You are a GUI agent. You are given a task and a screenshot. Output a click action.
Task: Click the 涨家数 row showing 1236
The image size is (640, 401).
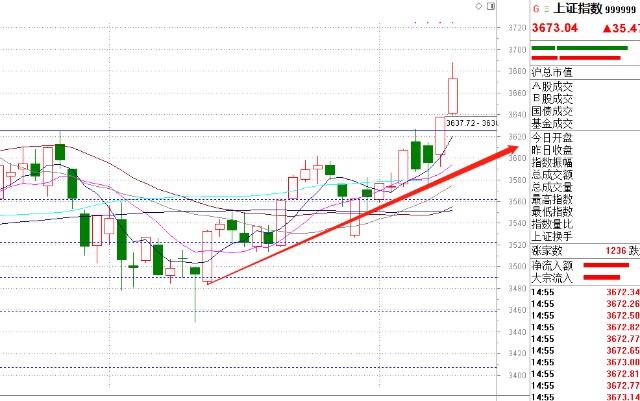click(584, 251)
